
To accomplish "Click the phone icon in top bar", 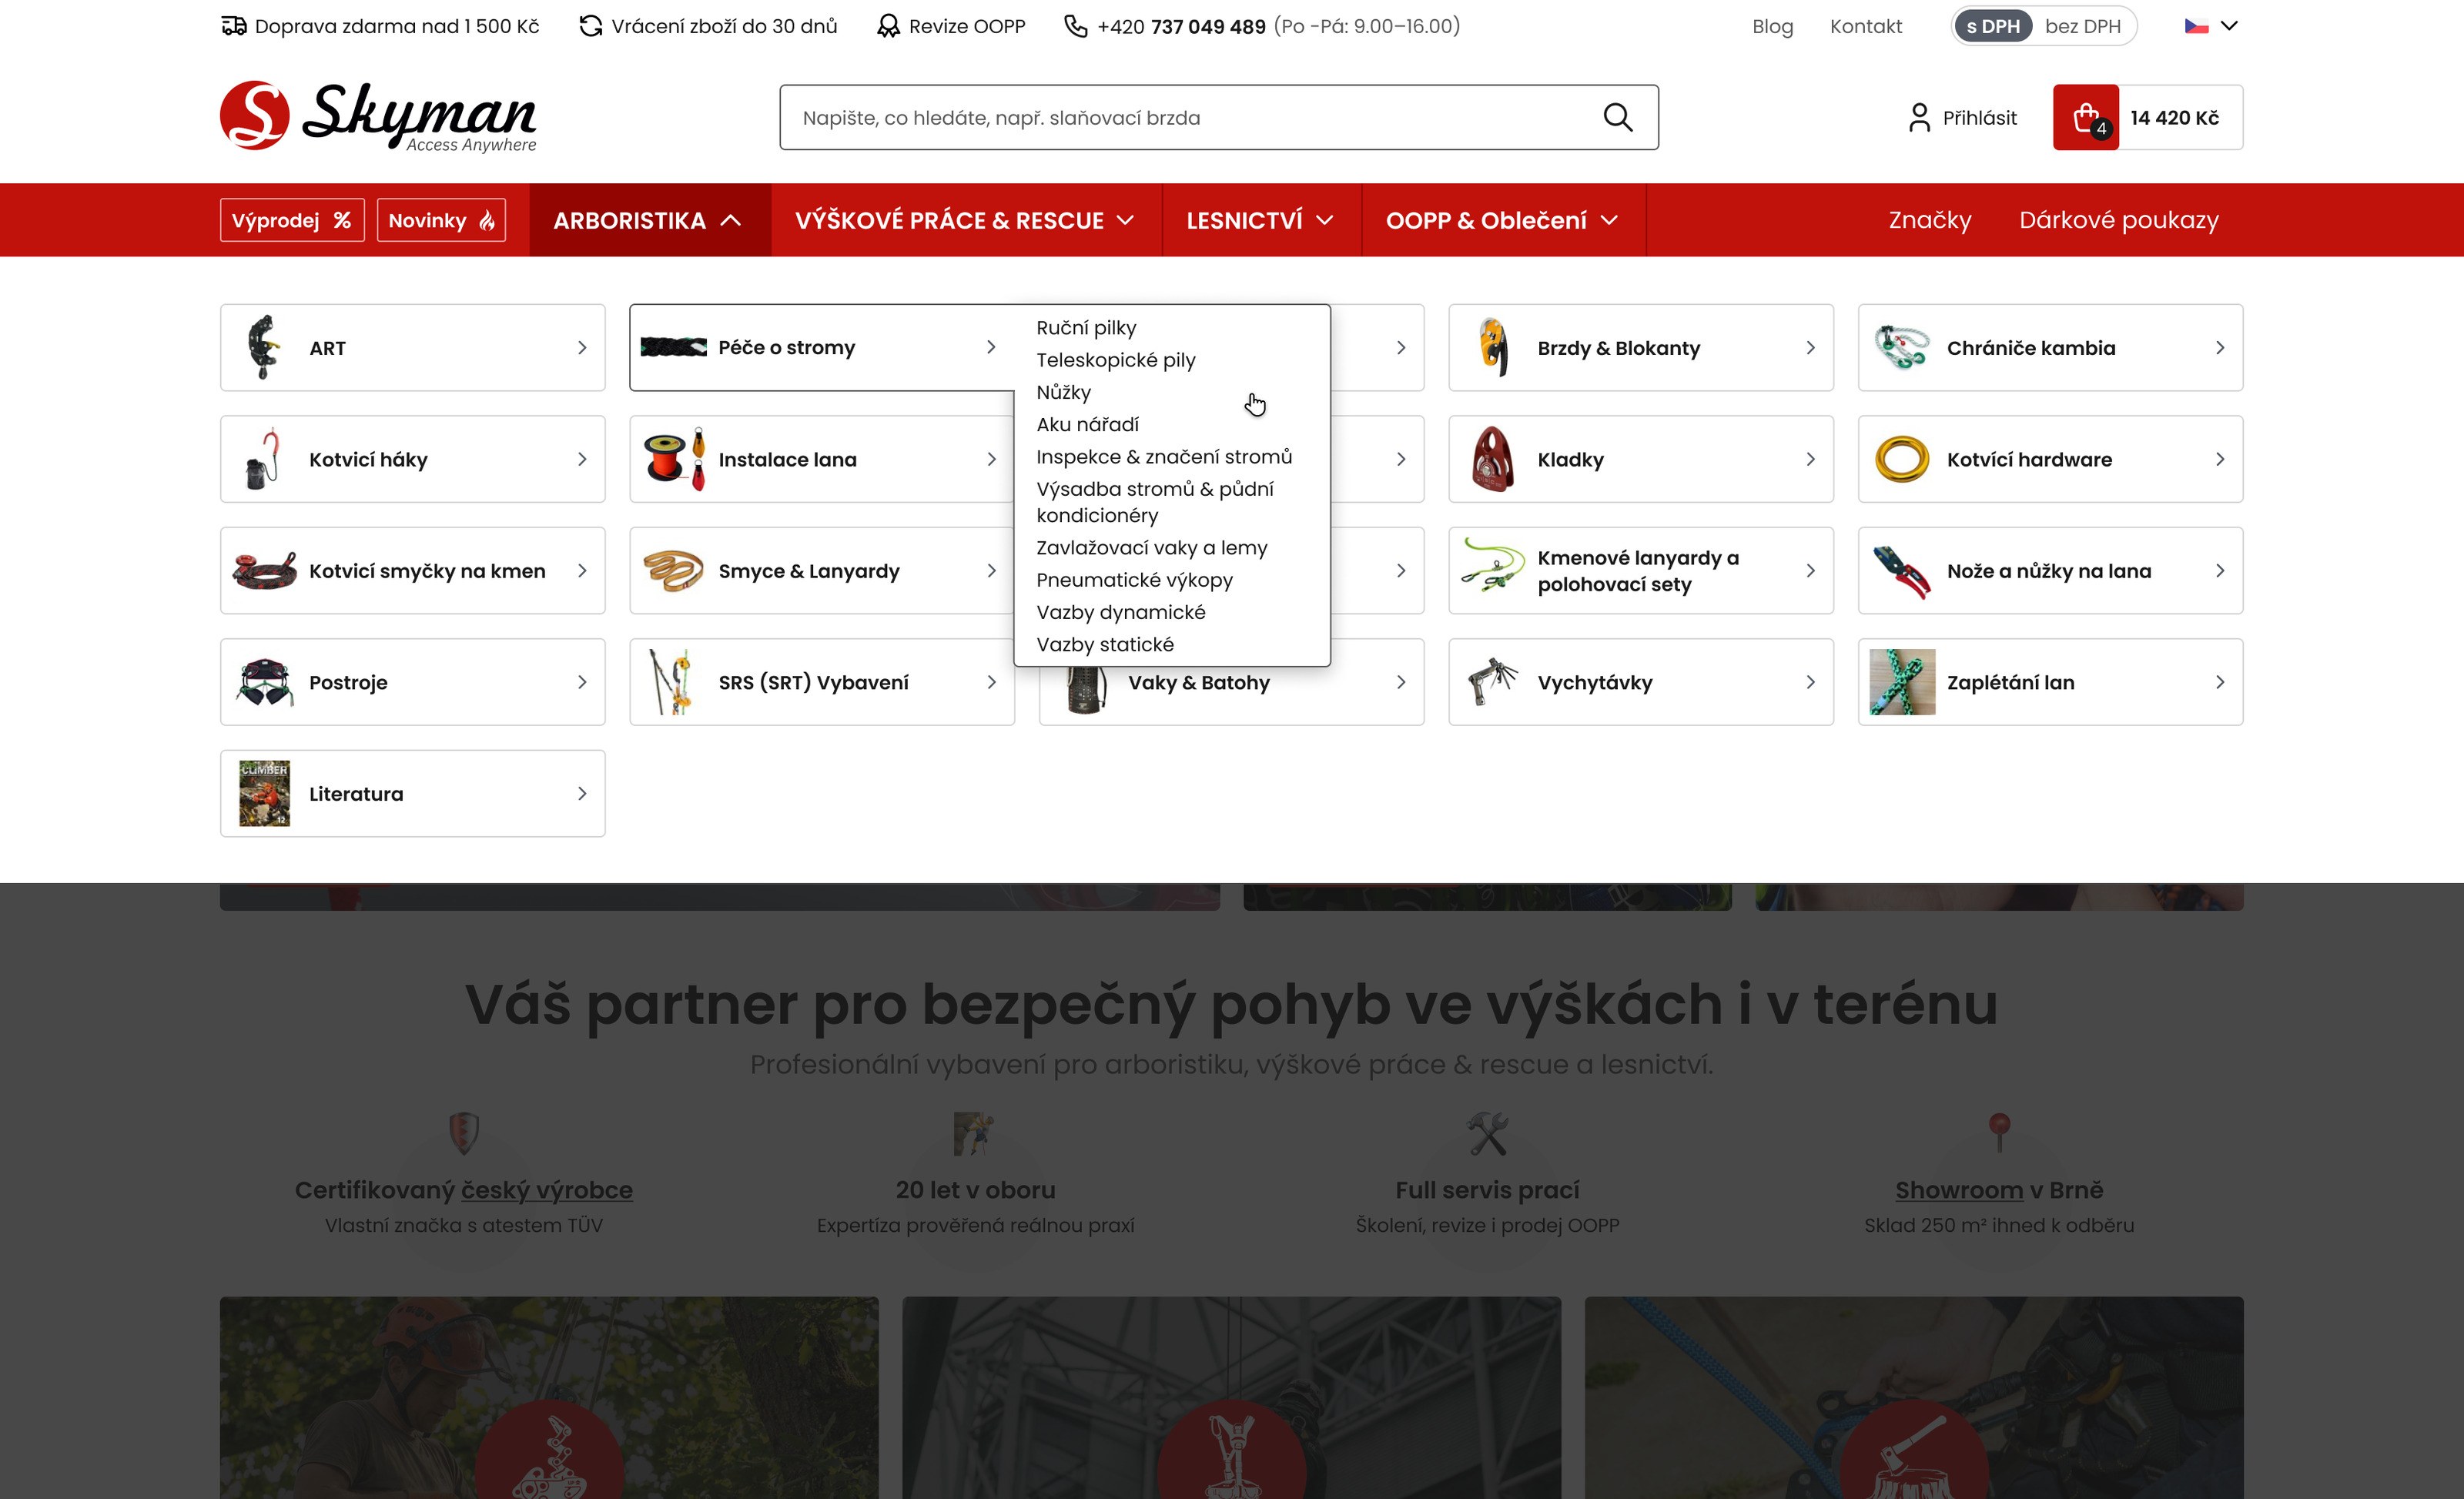I will (x=1075, y=26).
